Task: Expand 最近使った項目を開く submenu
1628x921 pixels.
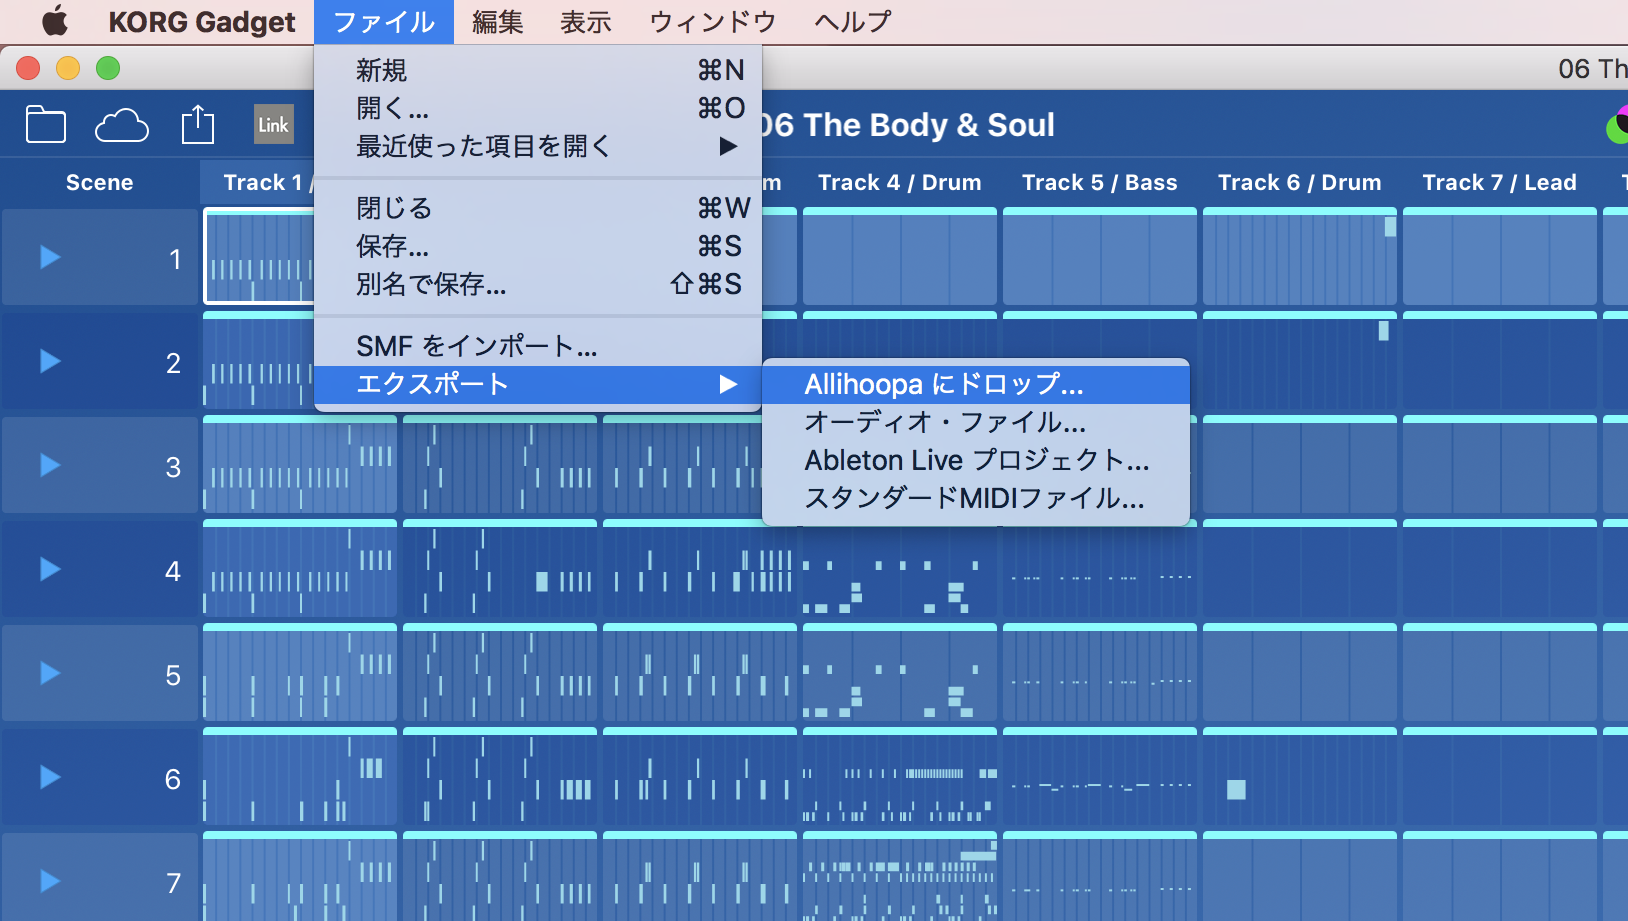Action: pyautogui.click(x=538, y=146)
